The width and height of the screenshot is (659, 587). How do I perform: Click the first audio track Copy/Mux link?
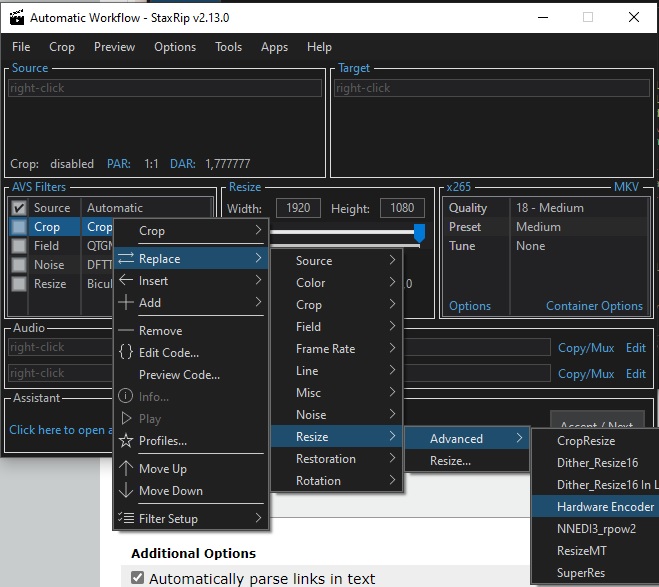(586, 348)
